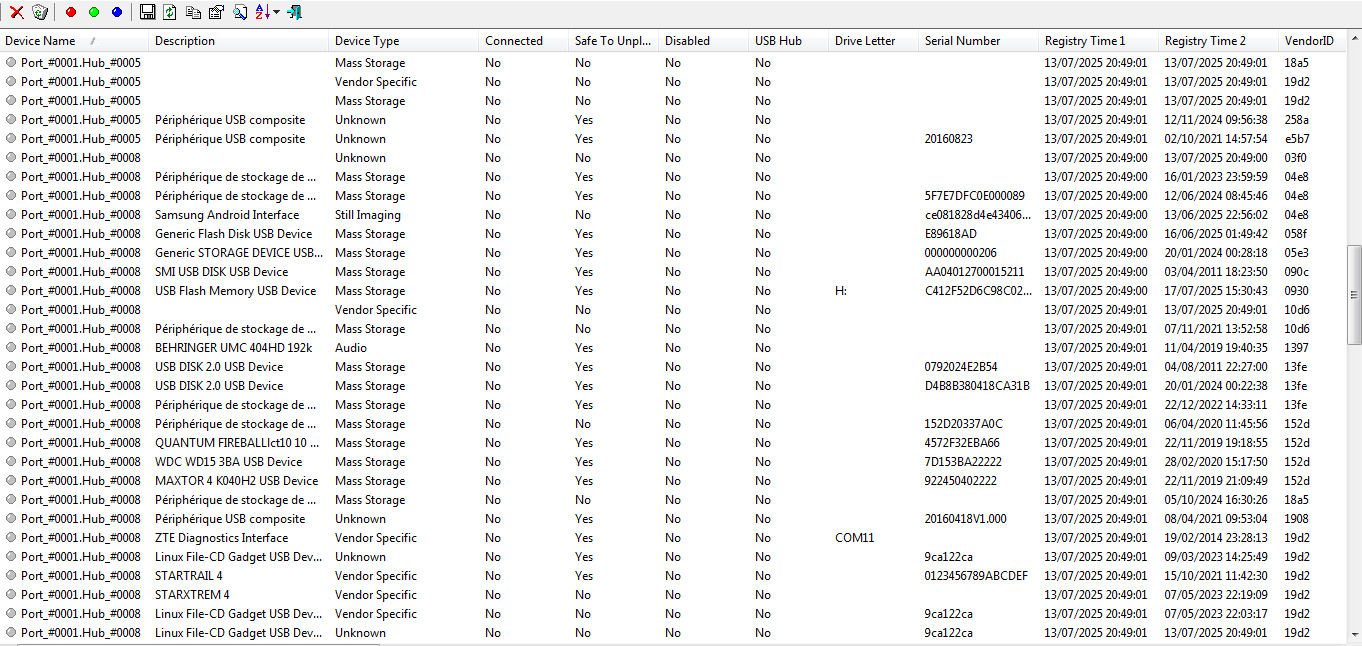Viewport: 1362px width, 646px height.
Task: Click serial number D4B8B380418CA31B
Action: (x=977, y=386)
